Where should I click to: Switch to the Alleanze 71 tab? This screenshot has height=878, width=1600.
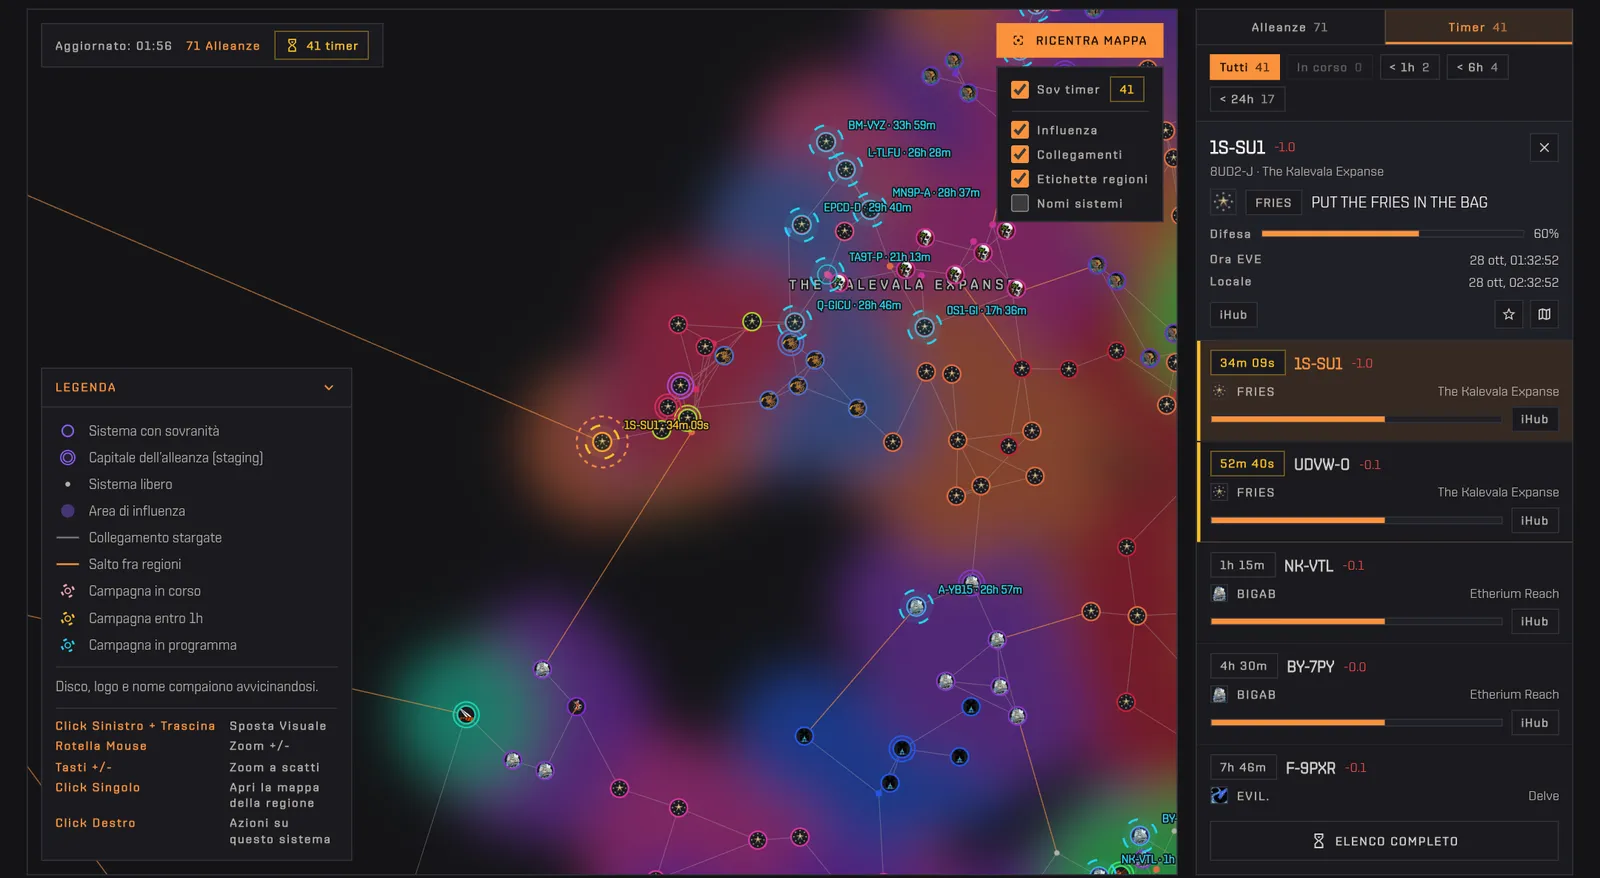coord(1289,27)
